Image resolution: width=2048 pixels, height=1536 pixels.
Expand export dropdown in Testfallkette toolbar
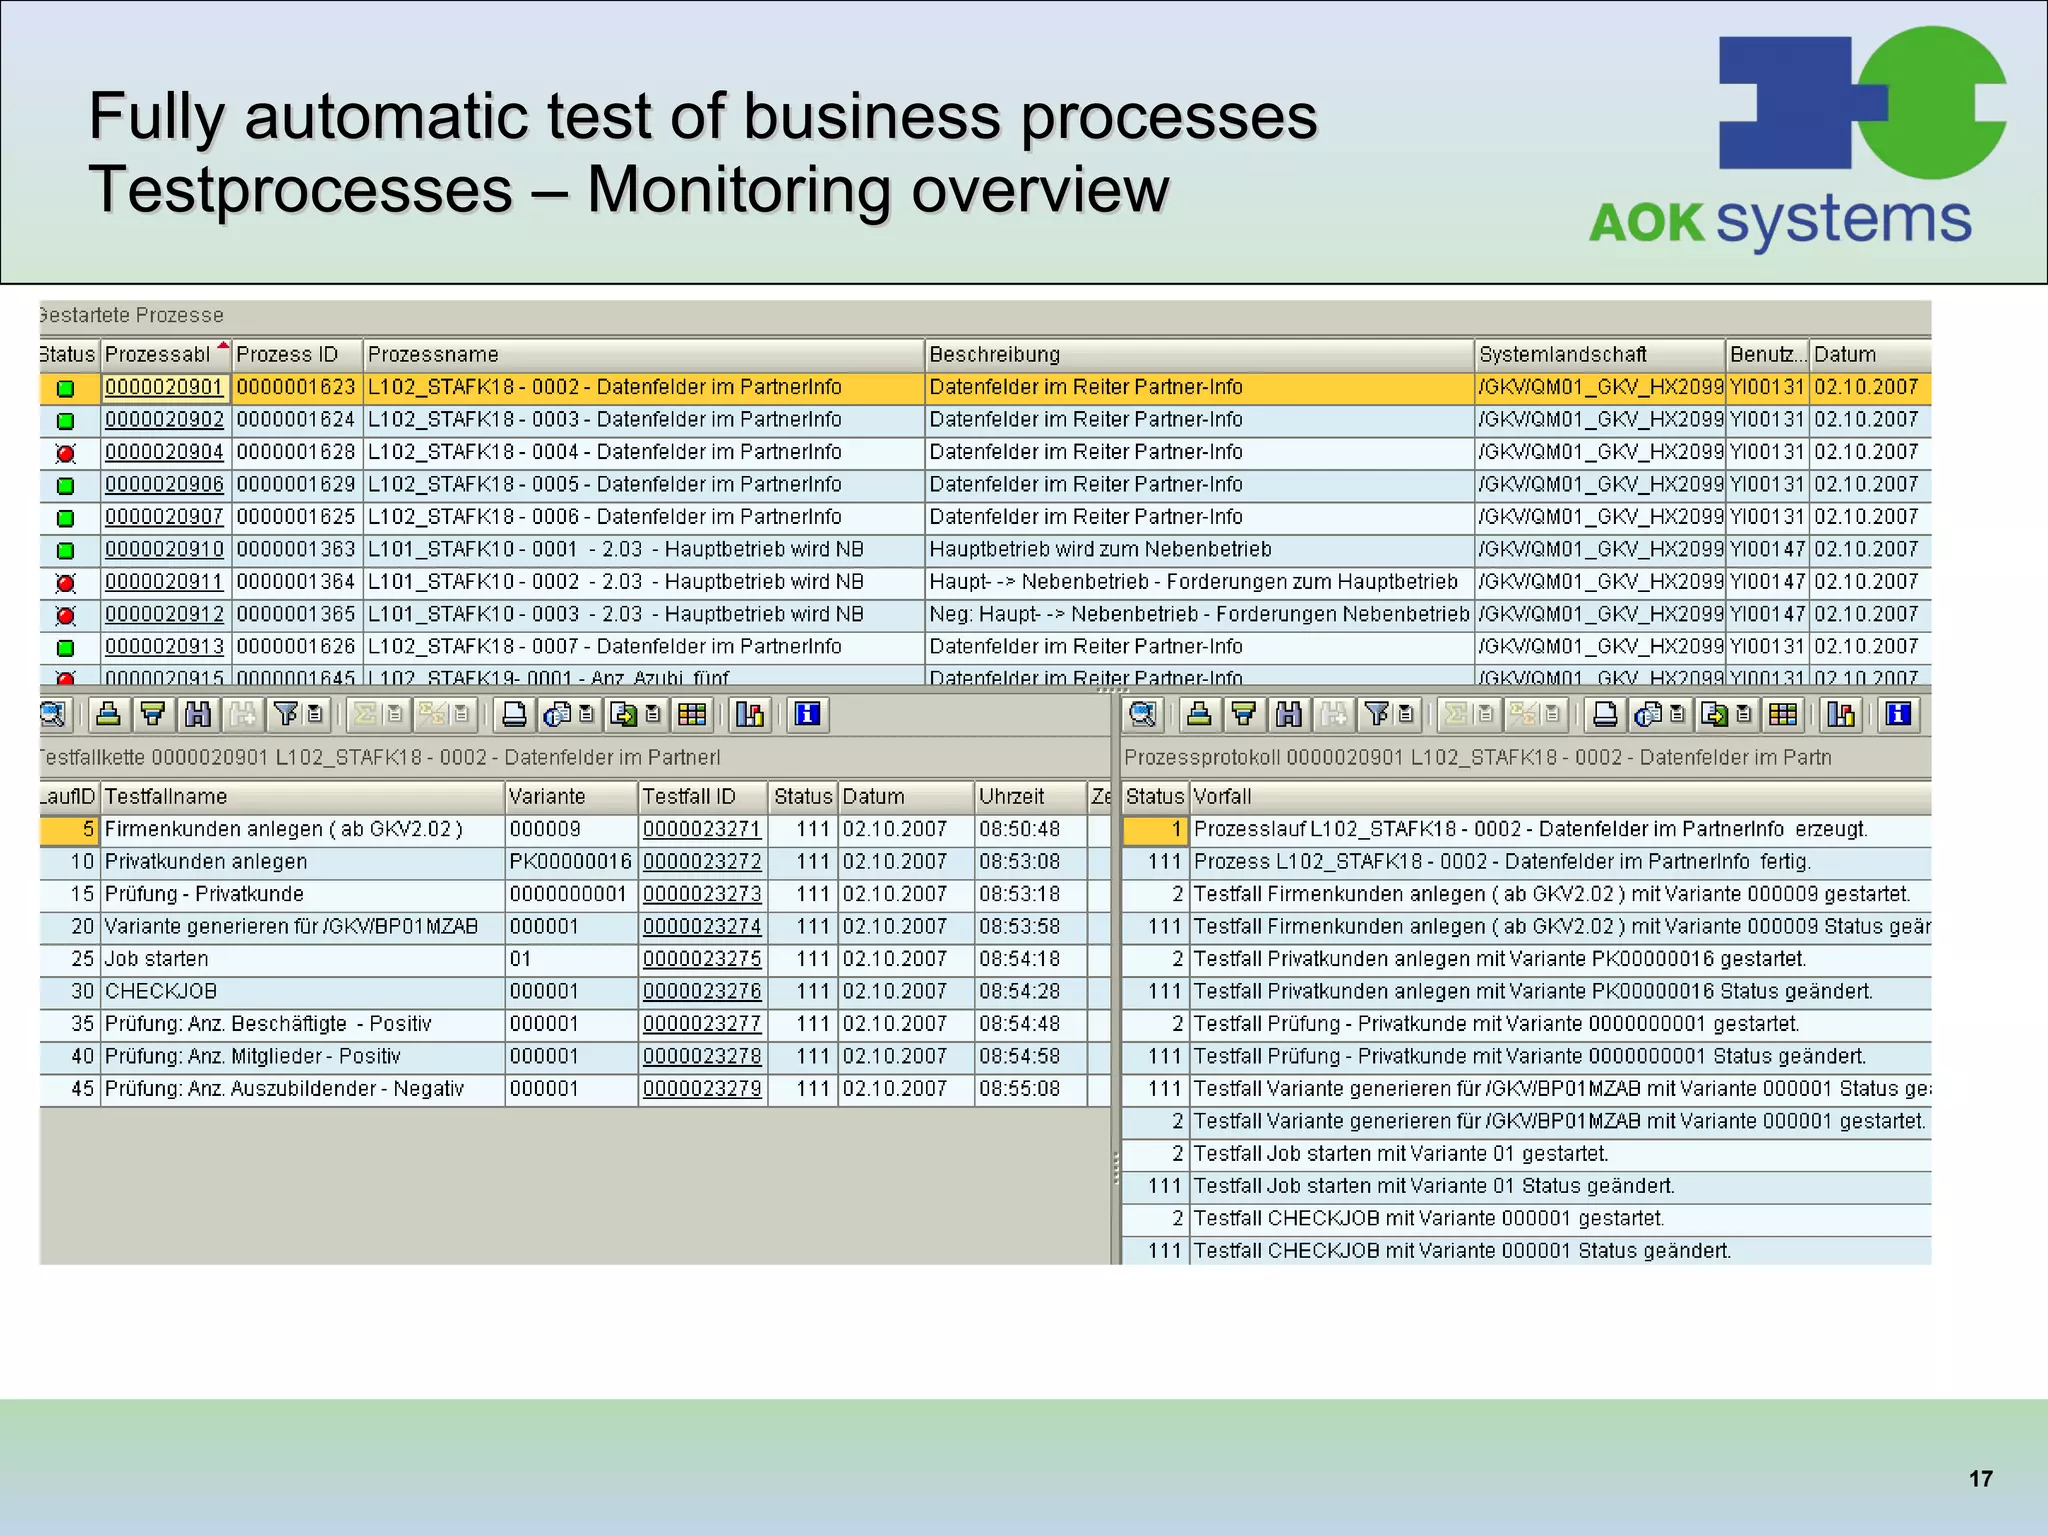tap(653, 714)
